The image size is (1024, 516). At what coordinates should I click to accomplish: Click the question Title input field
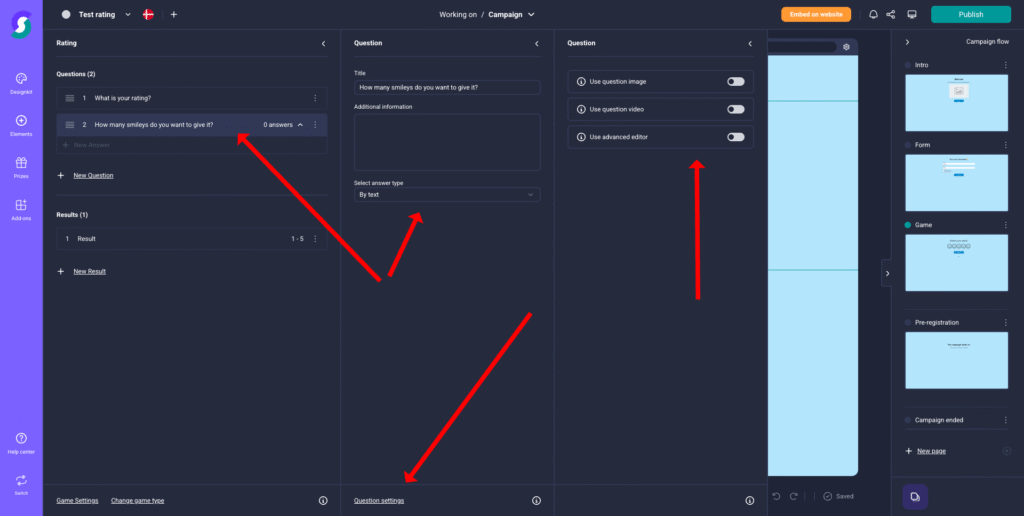point(447,87)
